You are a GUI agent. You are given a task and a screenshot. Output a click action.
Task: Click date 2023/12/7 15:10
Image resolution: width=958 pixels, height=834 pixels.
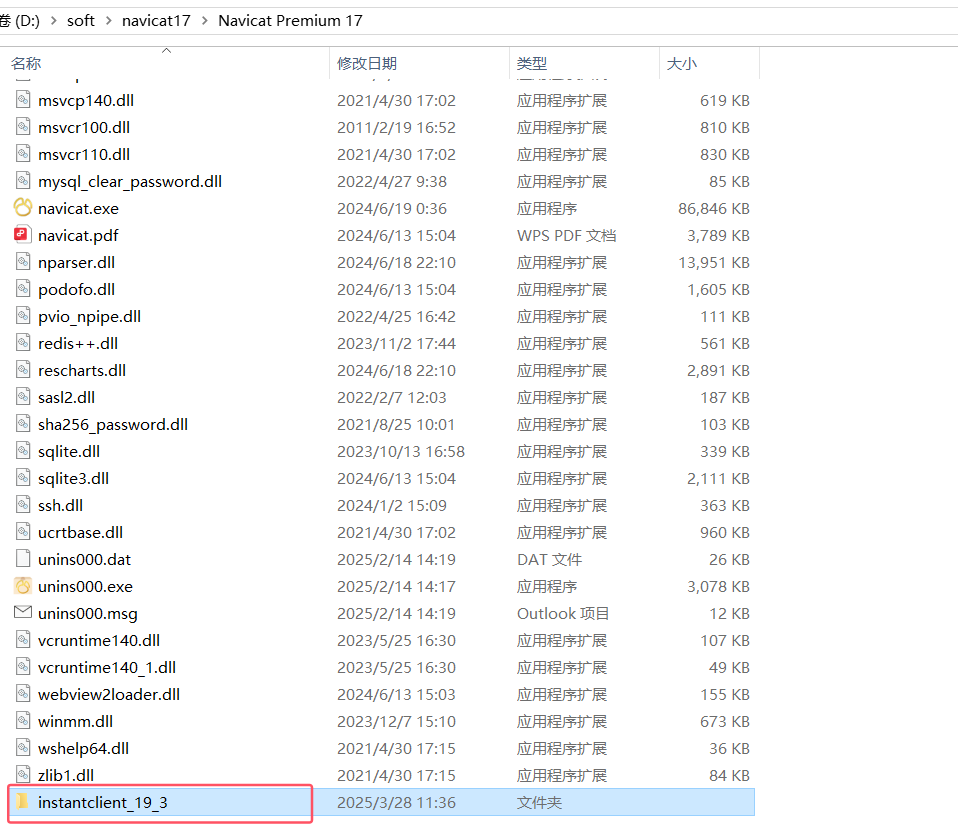pos(397,721)
